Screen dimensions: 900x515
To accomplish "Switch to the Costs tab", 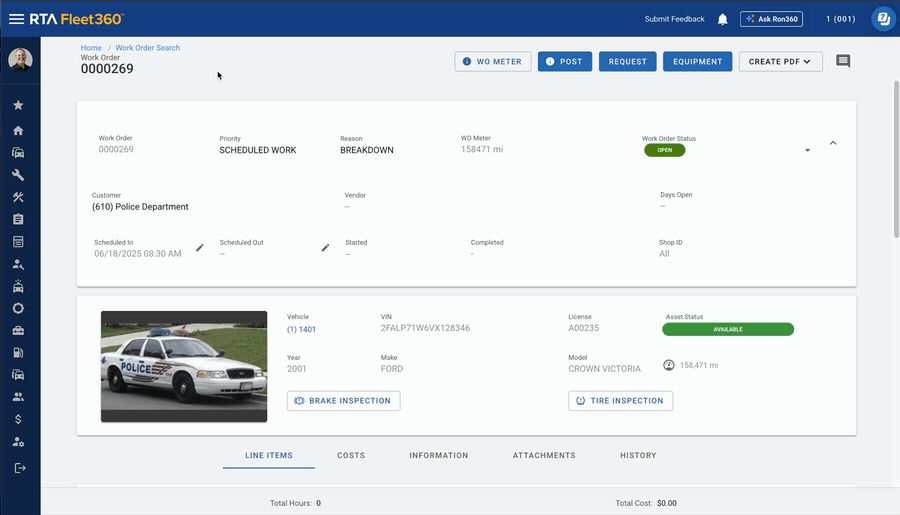I will coord(351,455).
